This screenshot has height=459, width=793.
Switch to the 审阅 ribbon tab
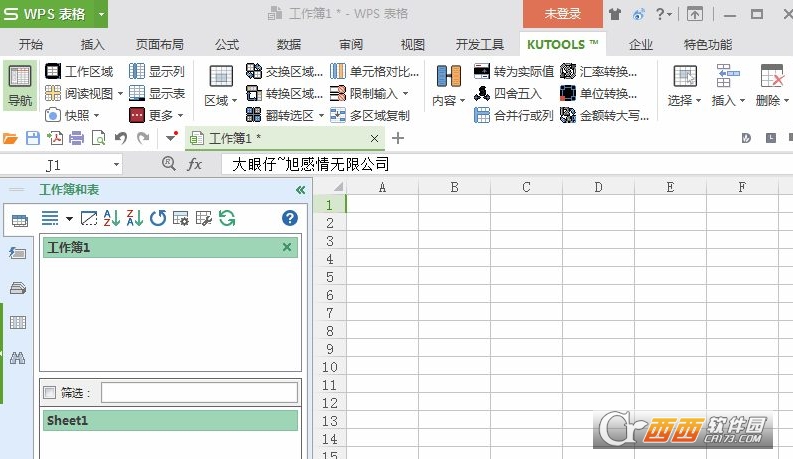coord(351,44)
